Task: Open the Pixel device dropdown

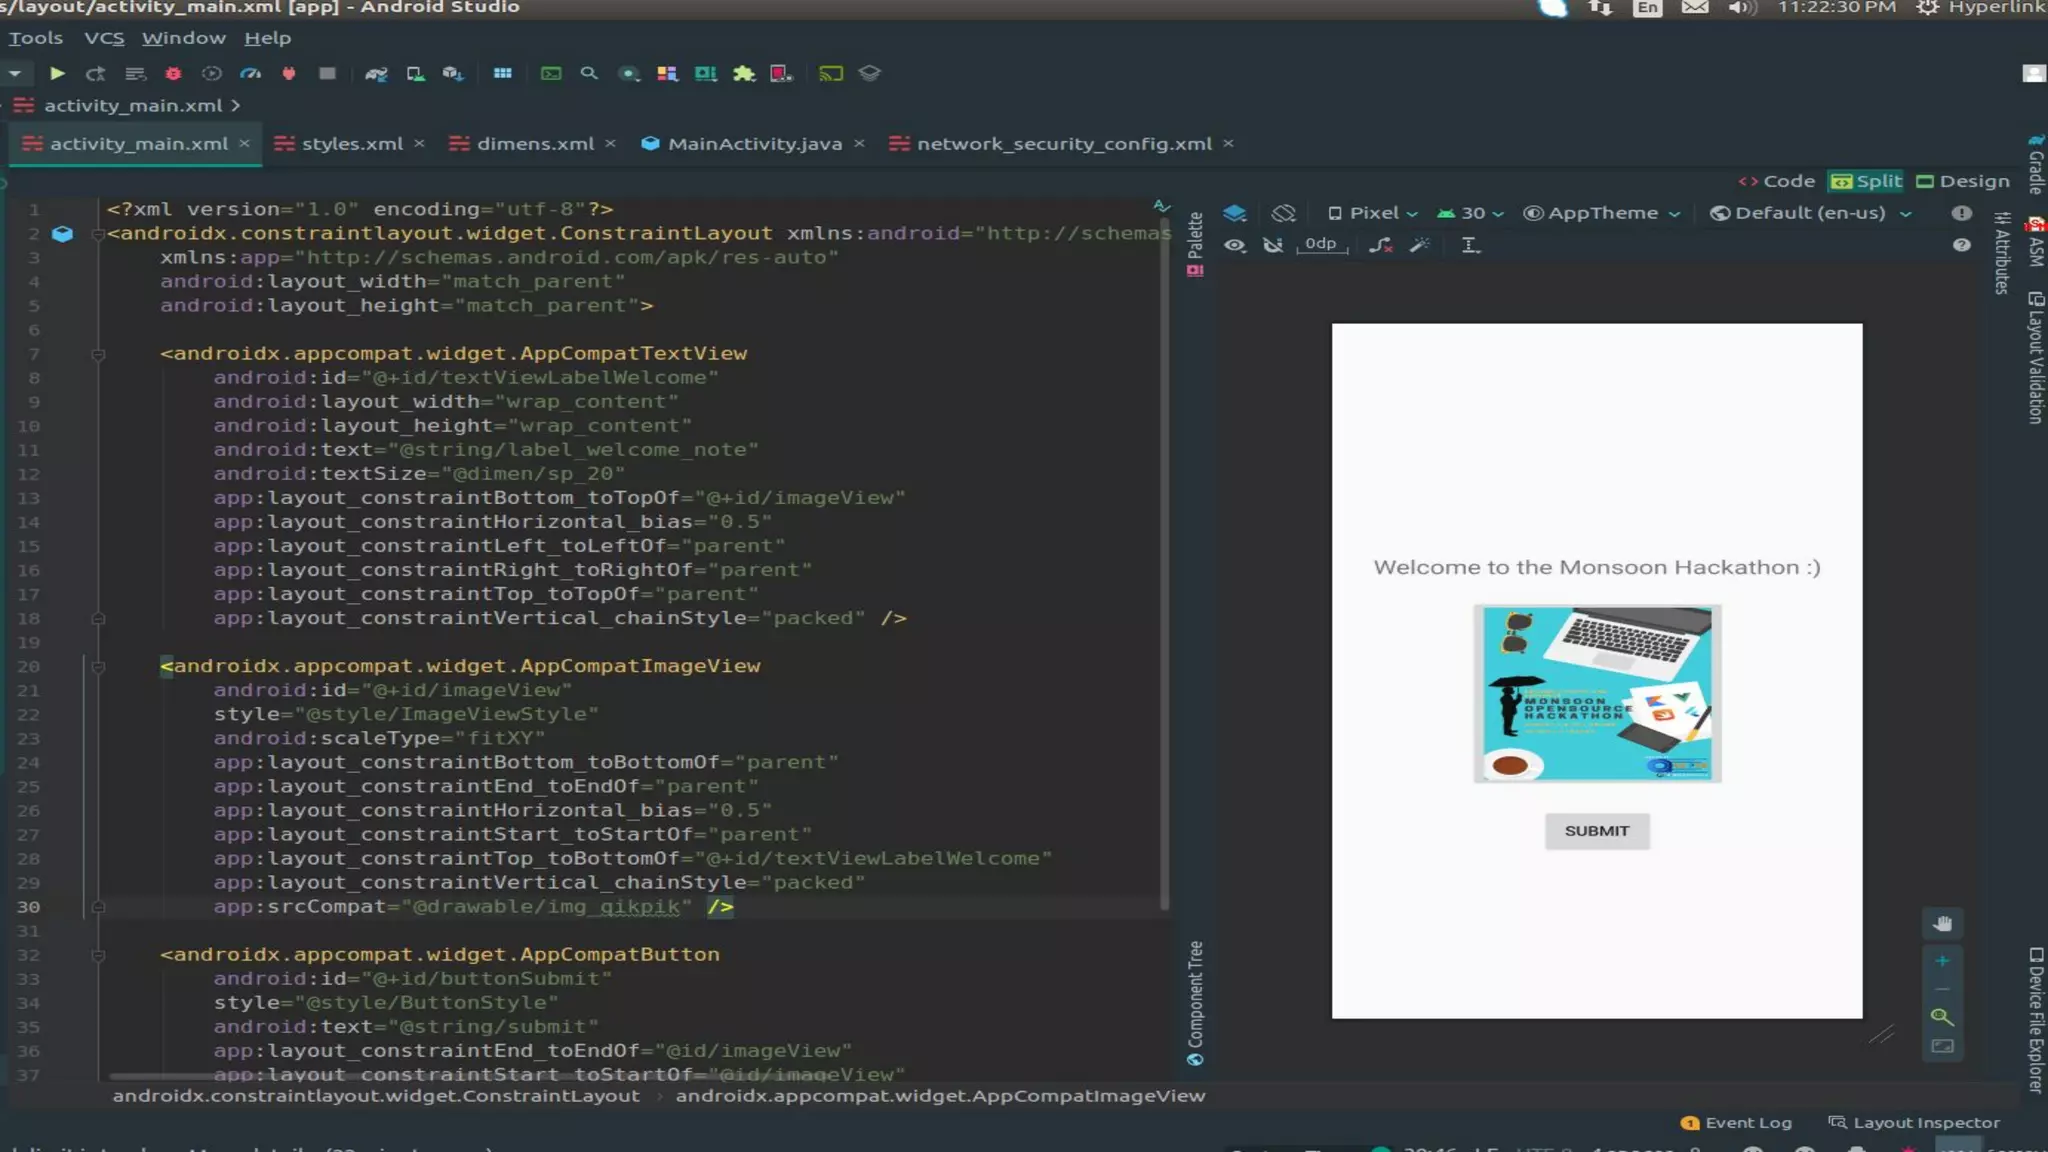Action: (x=1373, y=213)
